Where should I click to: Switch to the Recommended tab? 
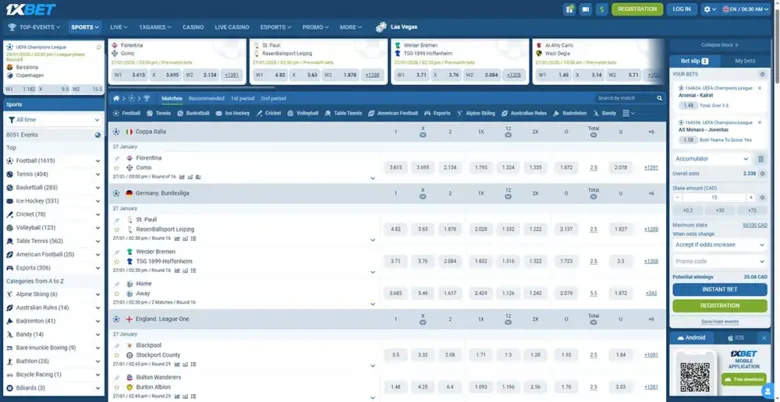point(206,99)
